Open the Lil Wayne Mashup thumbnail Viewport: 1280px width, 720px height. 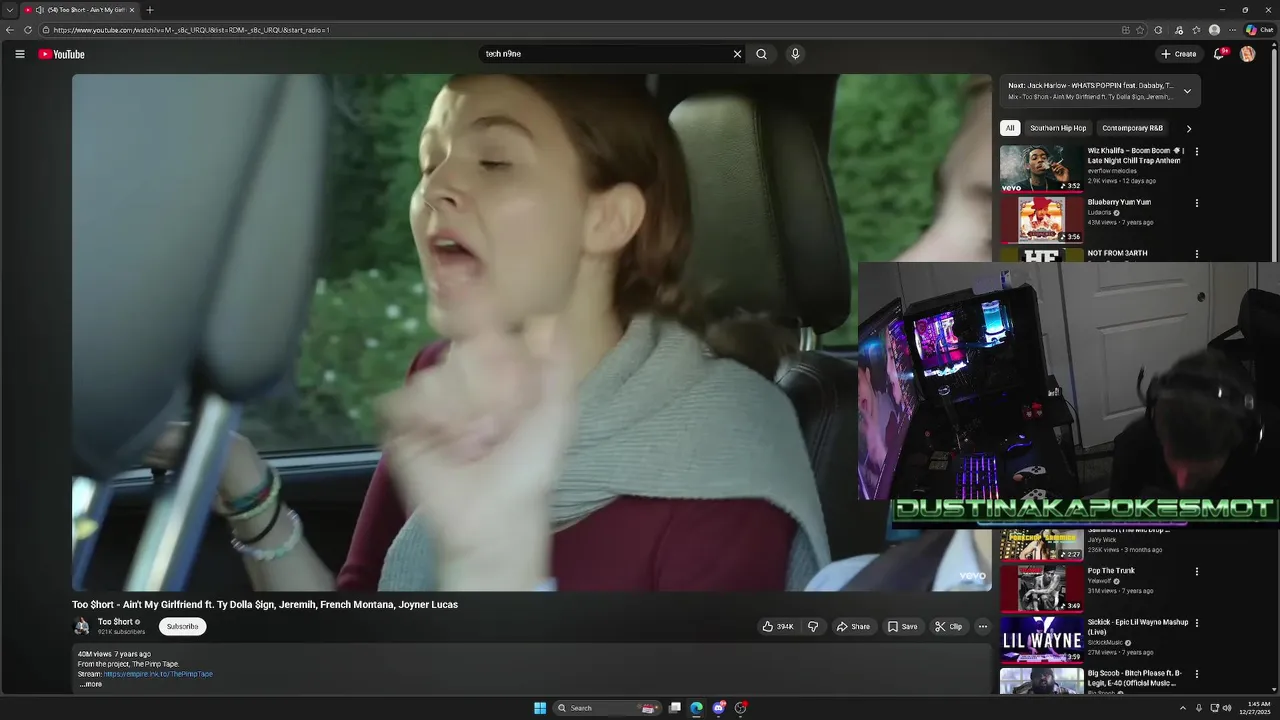coord(1042,639)
